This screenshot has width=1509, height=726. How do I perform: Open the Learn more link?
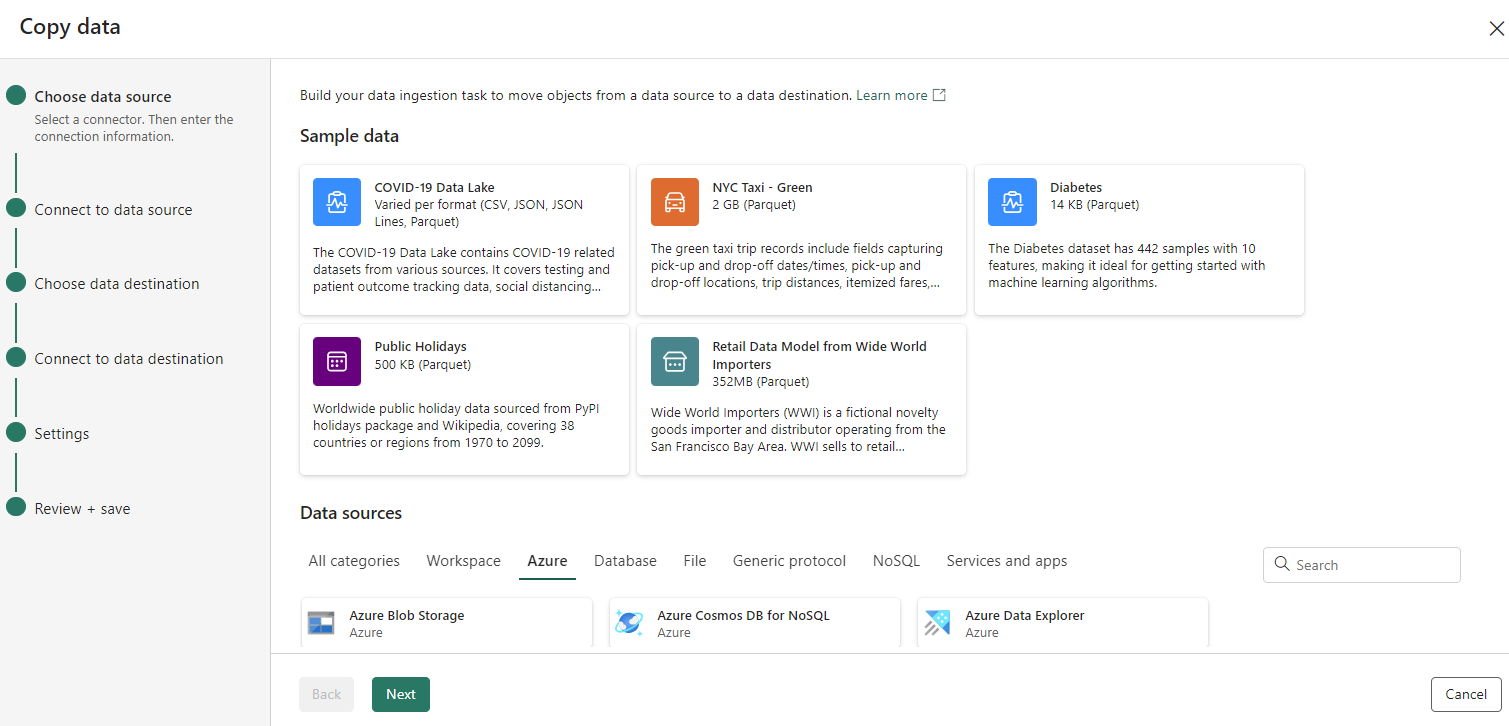890,94
